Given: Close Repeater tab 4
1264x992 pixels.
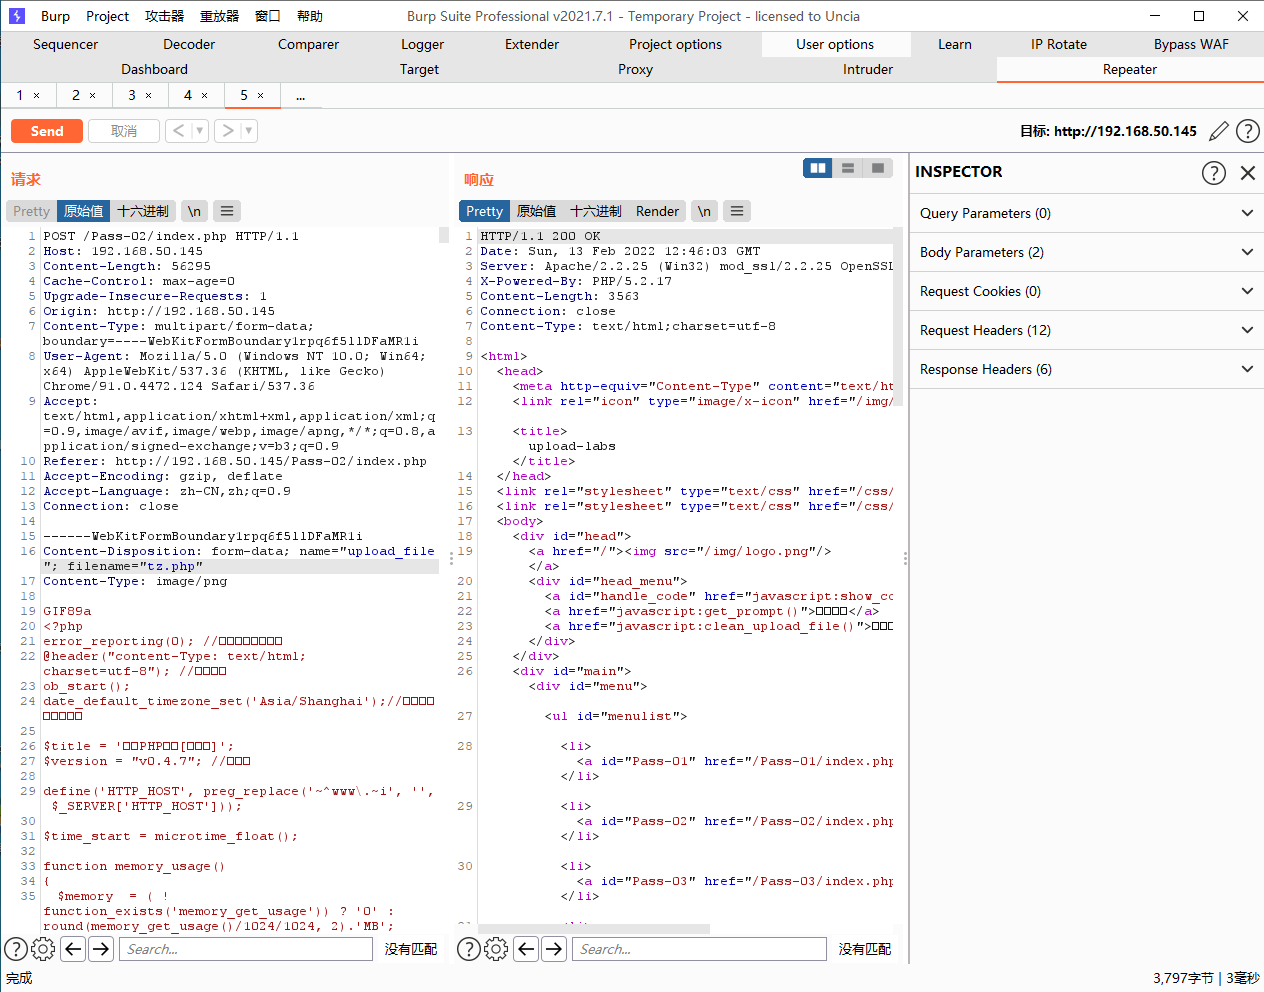Looking at the screenshot, I should click(205, 96).
